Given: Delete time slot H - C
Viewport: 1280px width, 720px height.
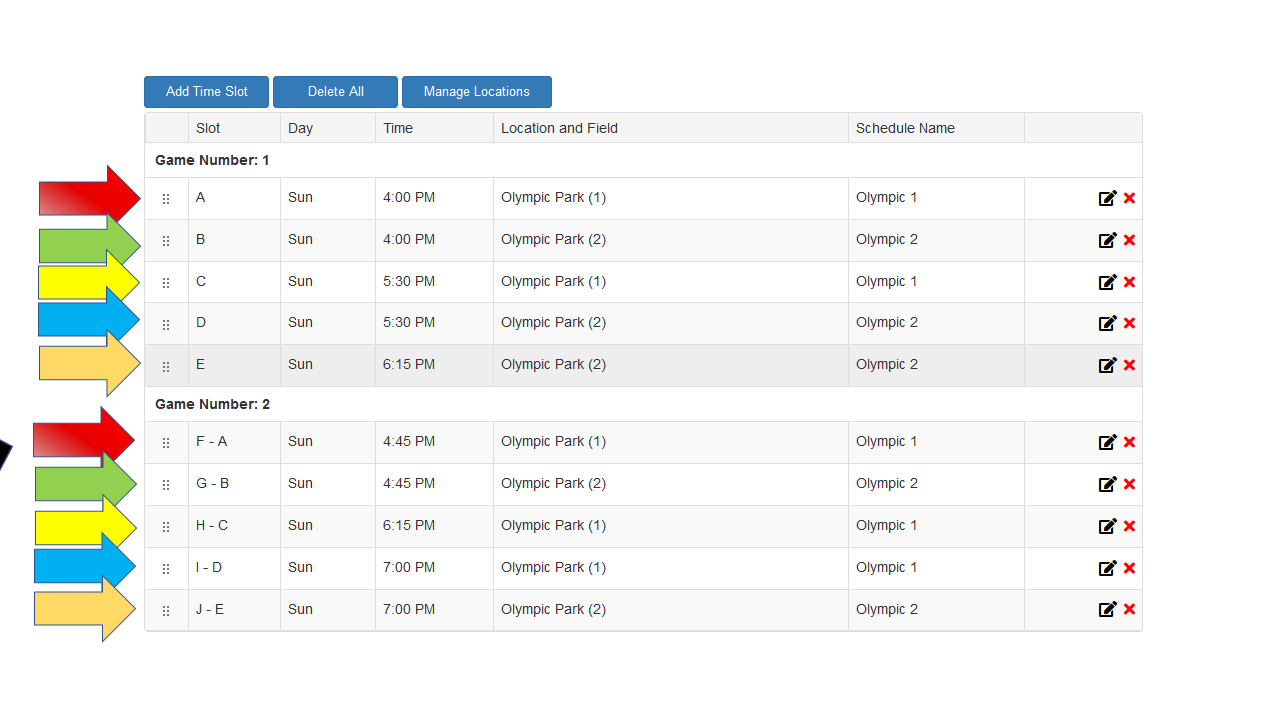Looking at the screenshot, I should coord(1129,526).
